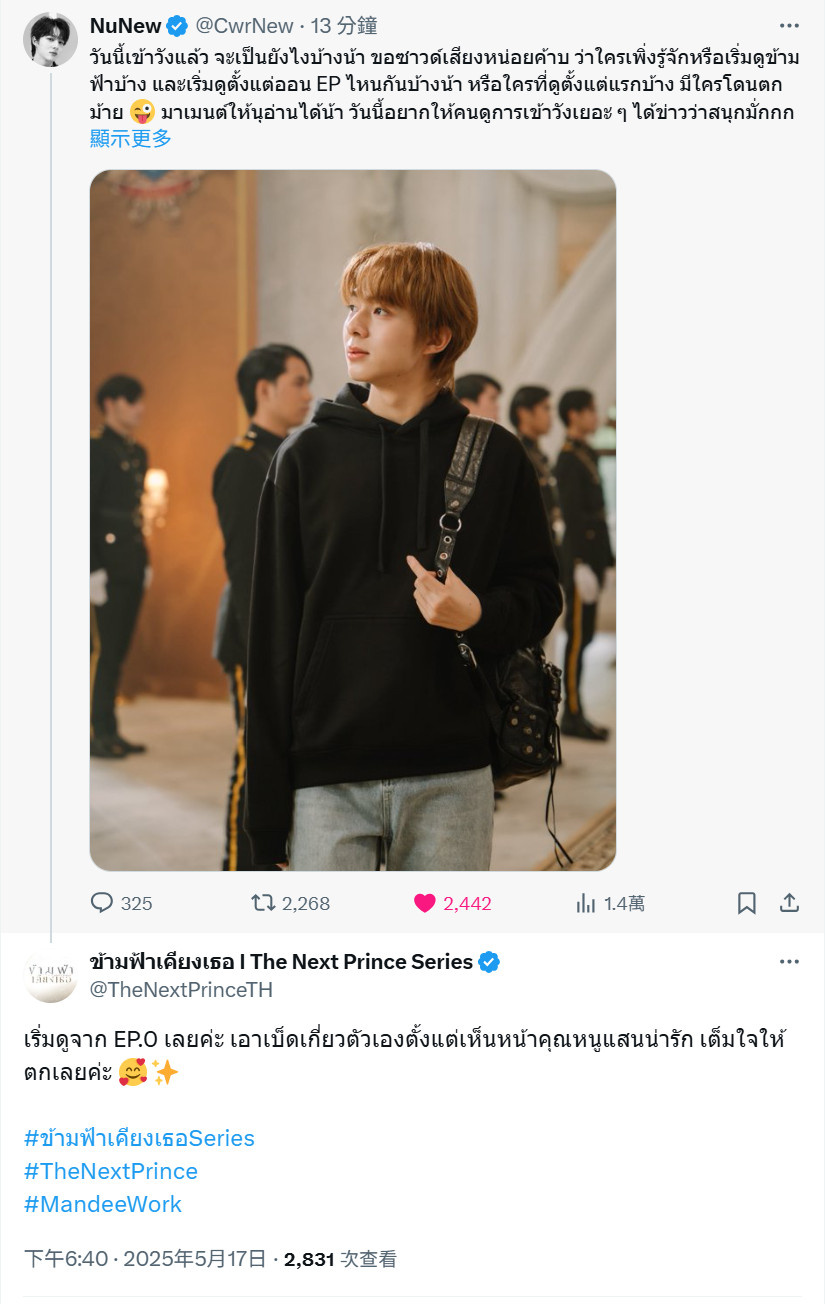Viewport: 825px width, 1304px height.
Task: Toggle the pink like heart
Action: click(424, 903)
